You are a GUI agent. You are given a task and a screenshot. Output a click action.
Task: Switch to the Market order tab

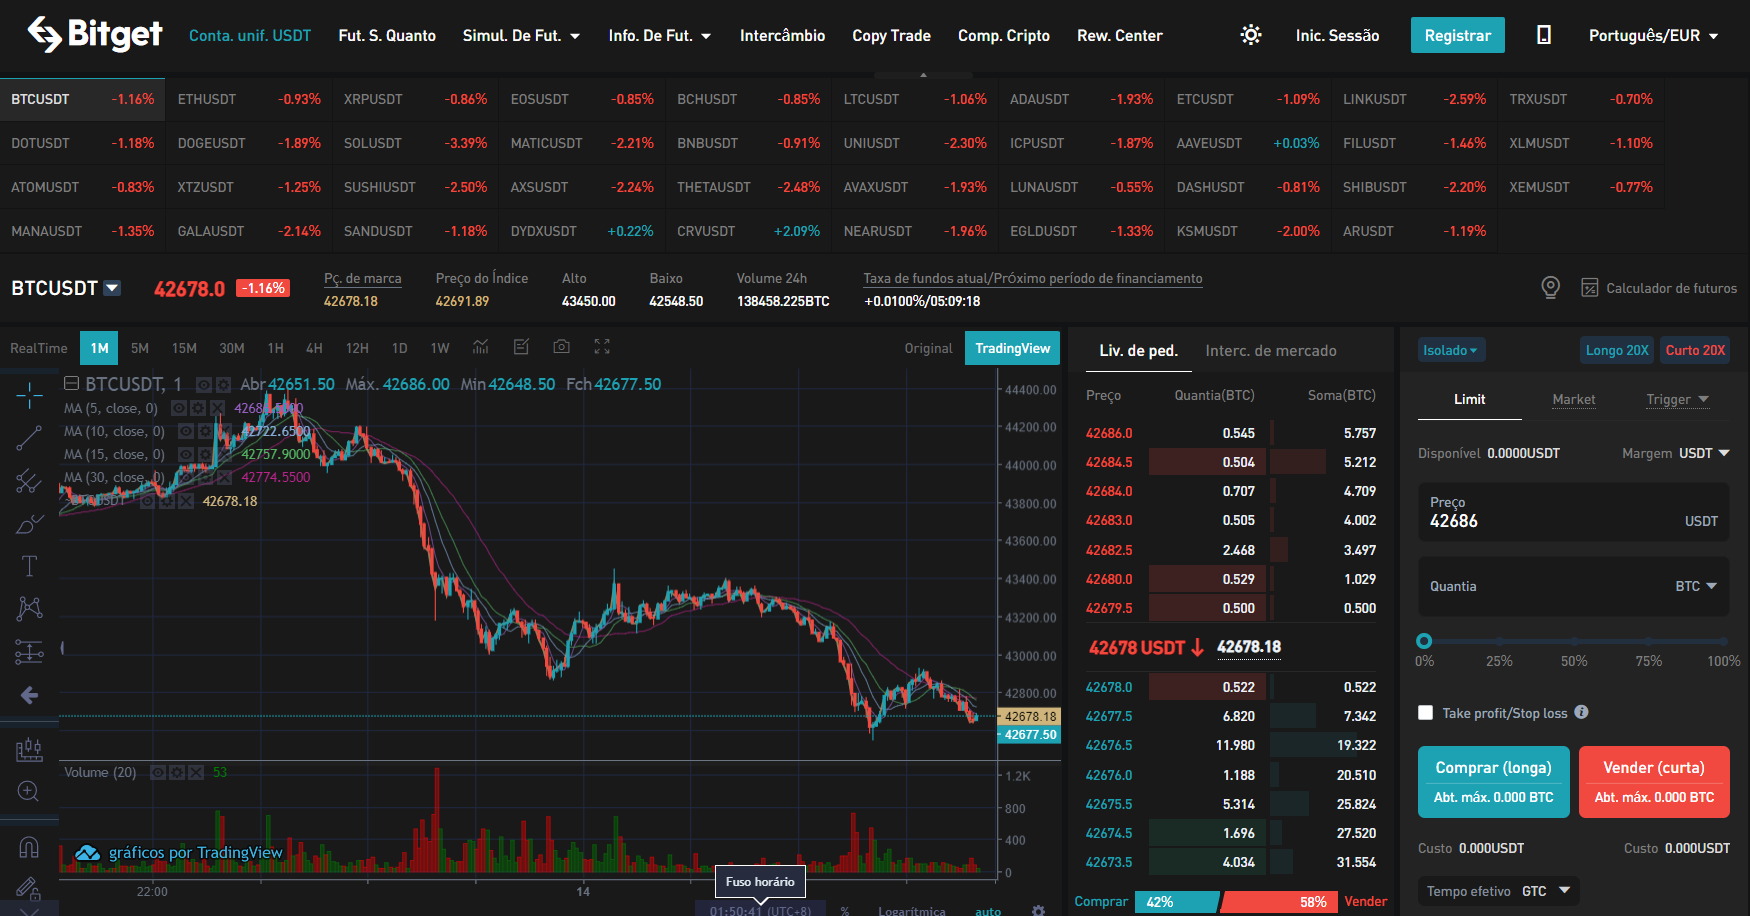(x=1573, y=399)
